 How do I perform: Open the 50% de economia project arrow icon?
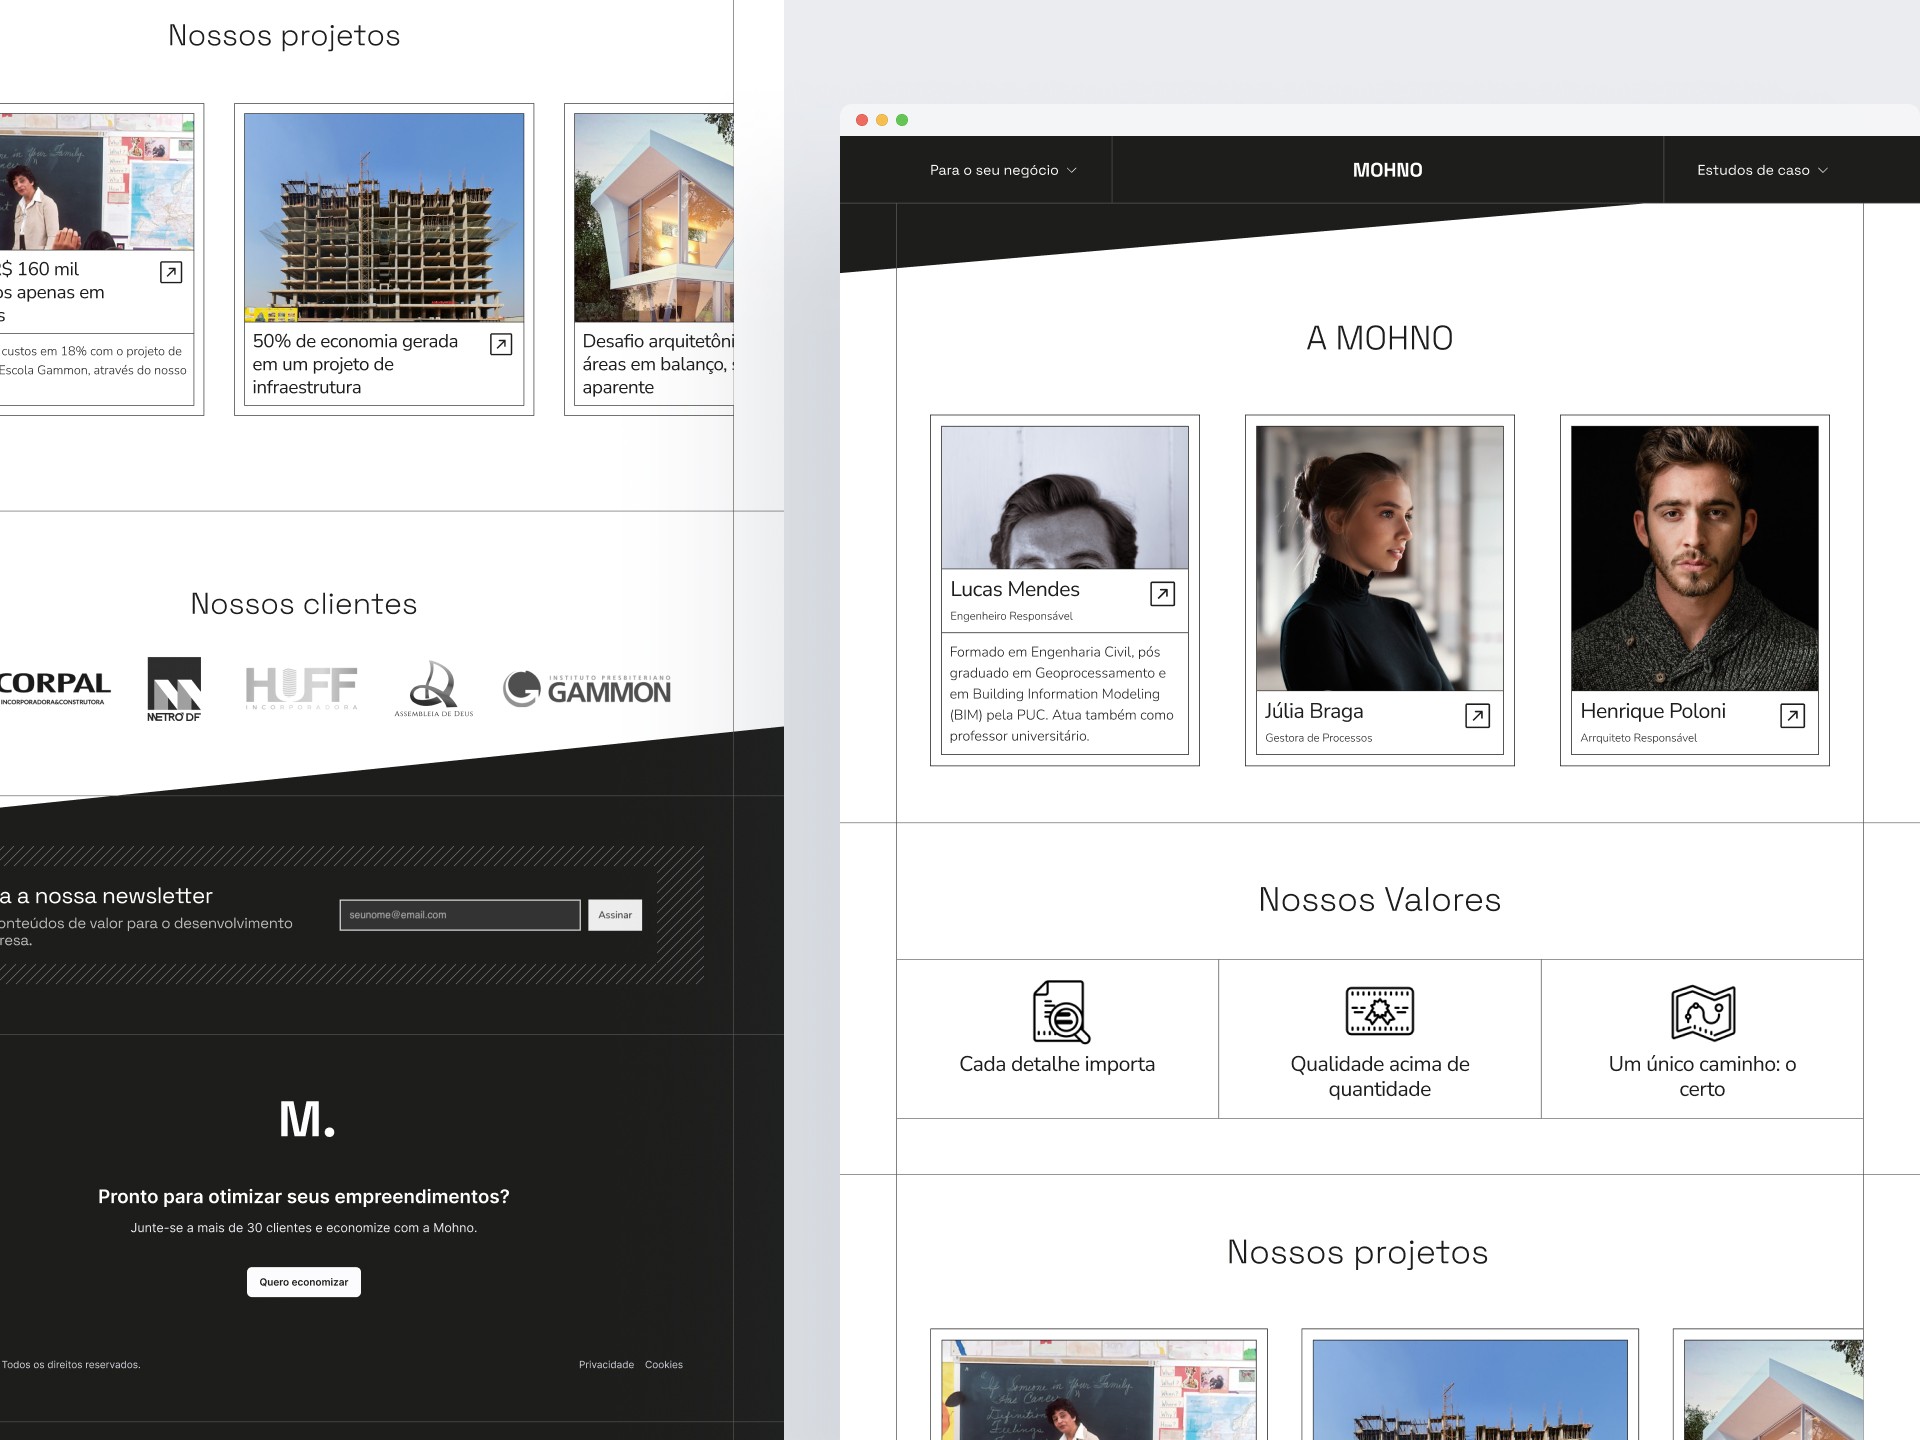click(x=501, y=345)
